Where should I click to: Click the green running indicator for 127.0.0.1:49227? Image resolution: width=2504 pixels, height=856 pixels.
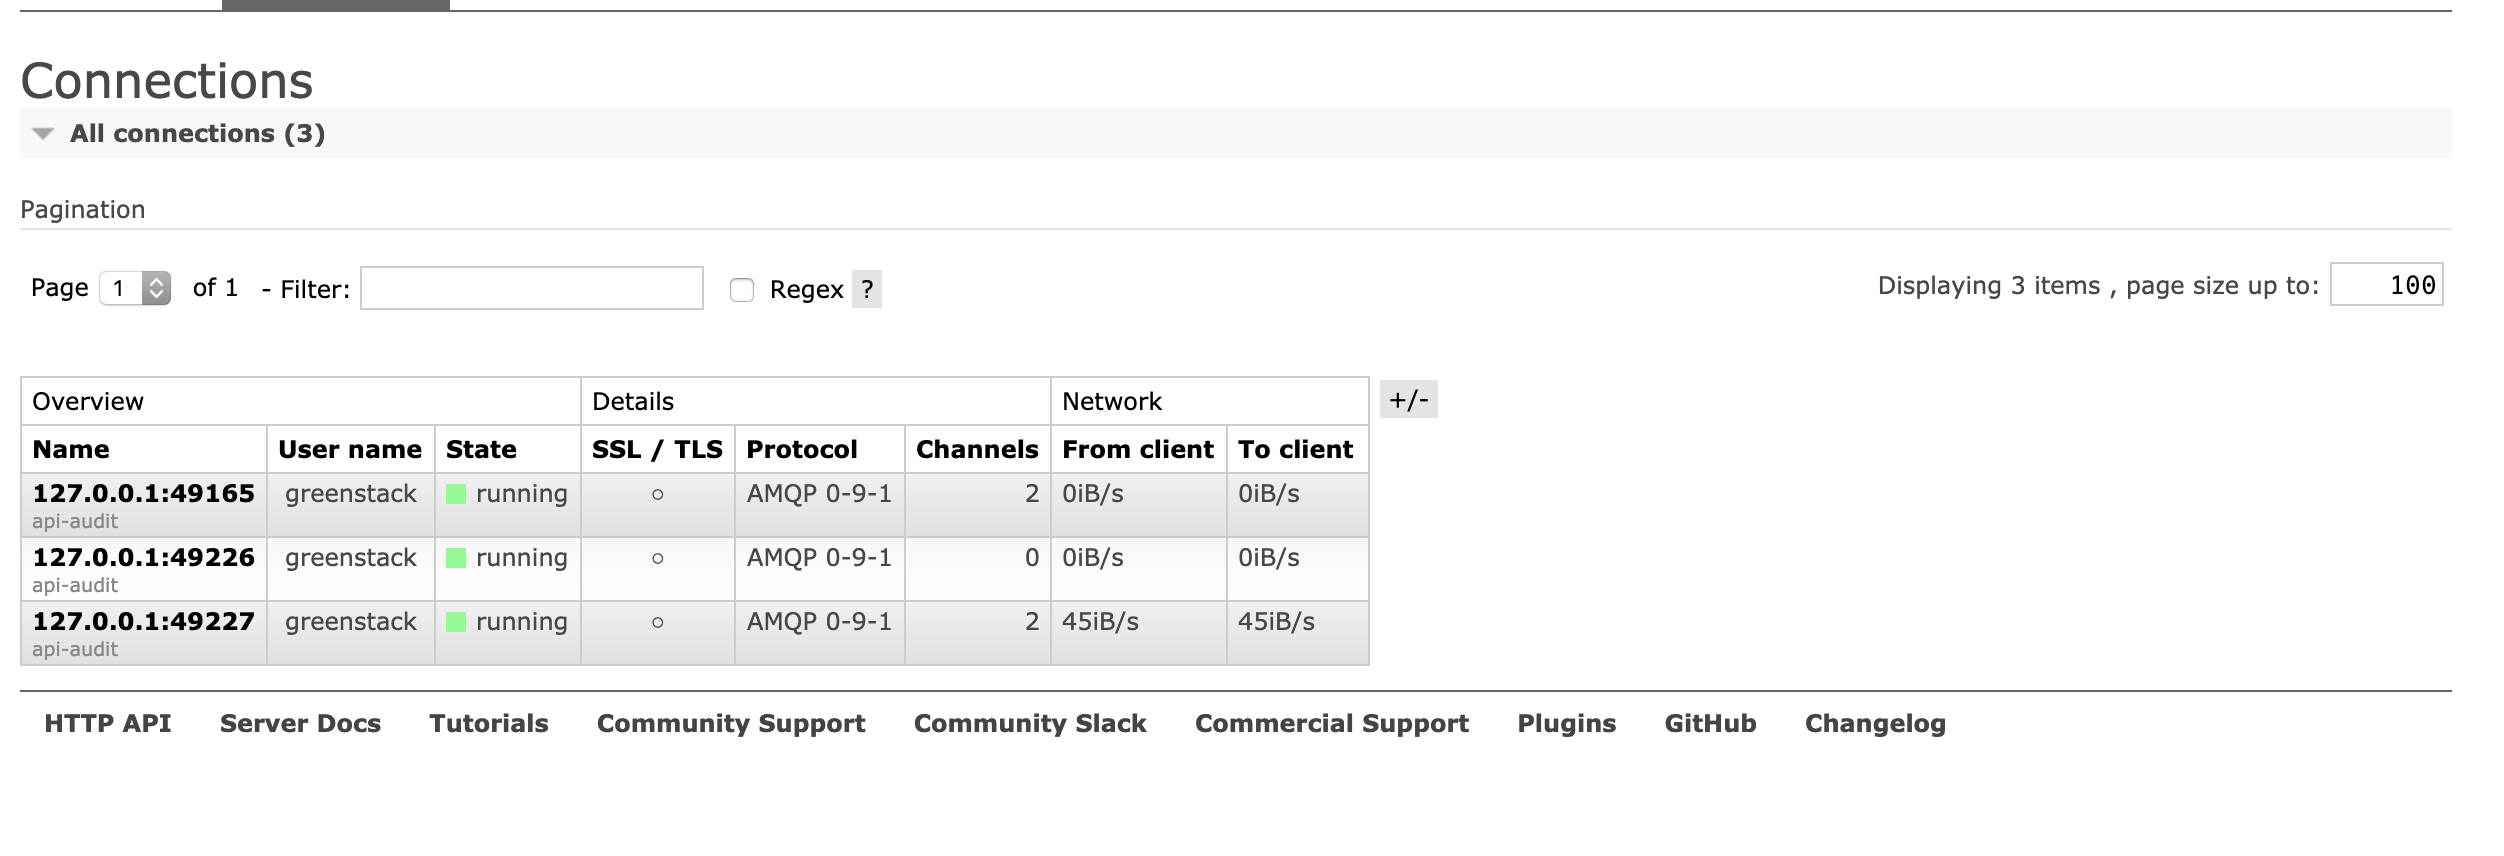[456, 621]
